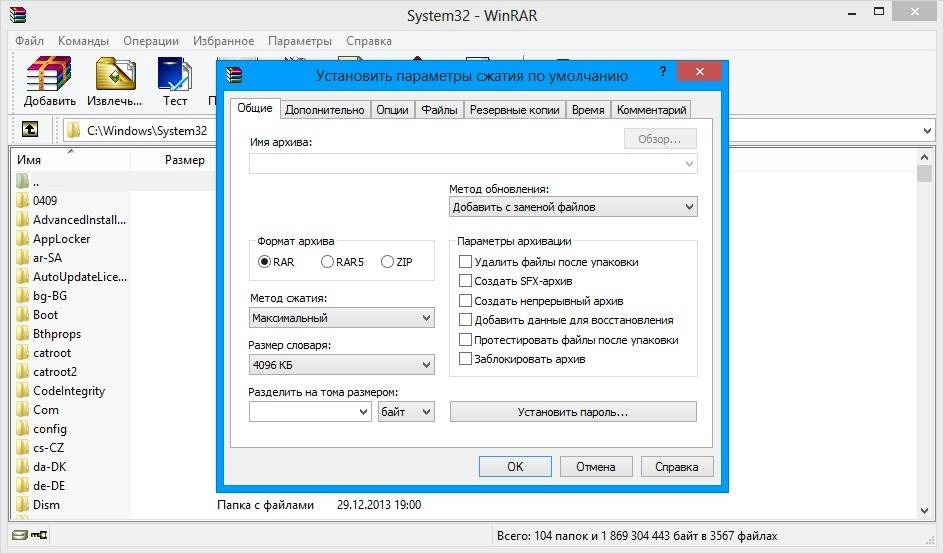Click the Отмена button
This screenshot has width=944, height=554.
[596, 467]
